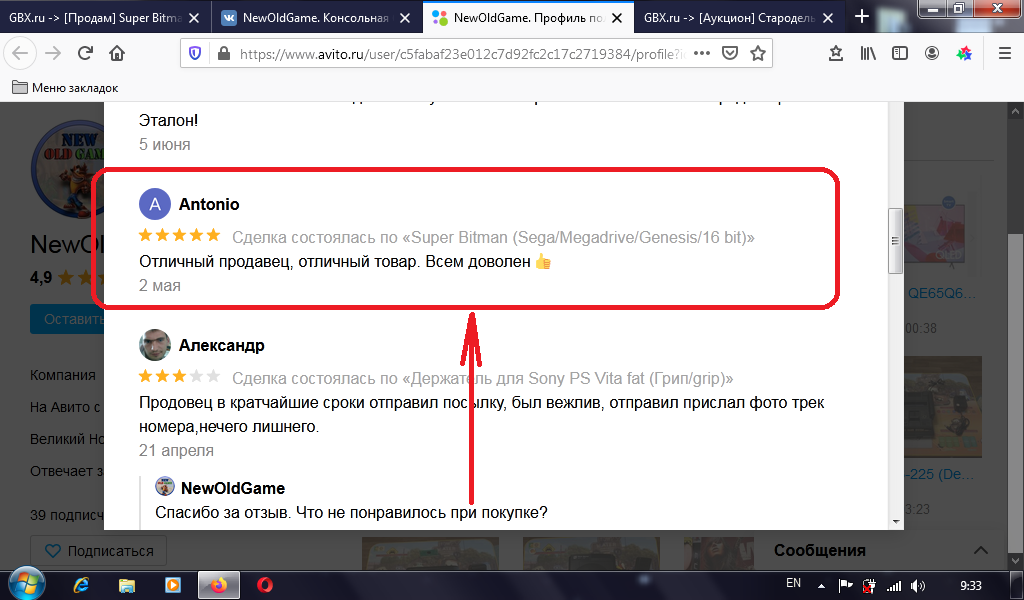Open tracking protection shield info

point(195,54)
